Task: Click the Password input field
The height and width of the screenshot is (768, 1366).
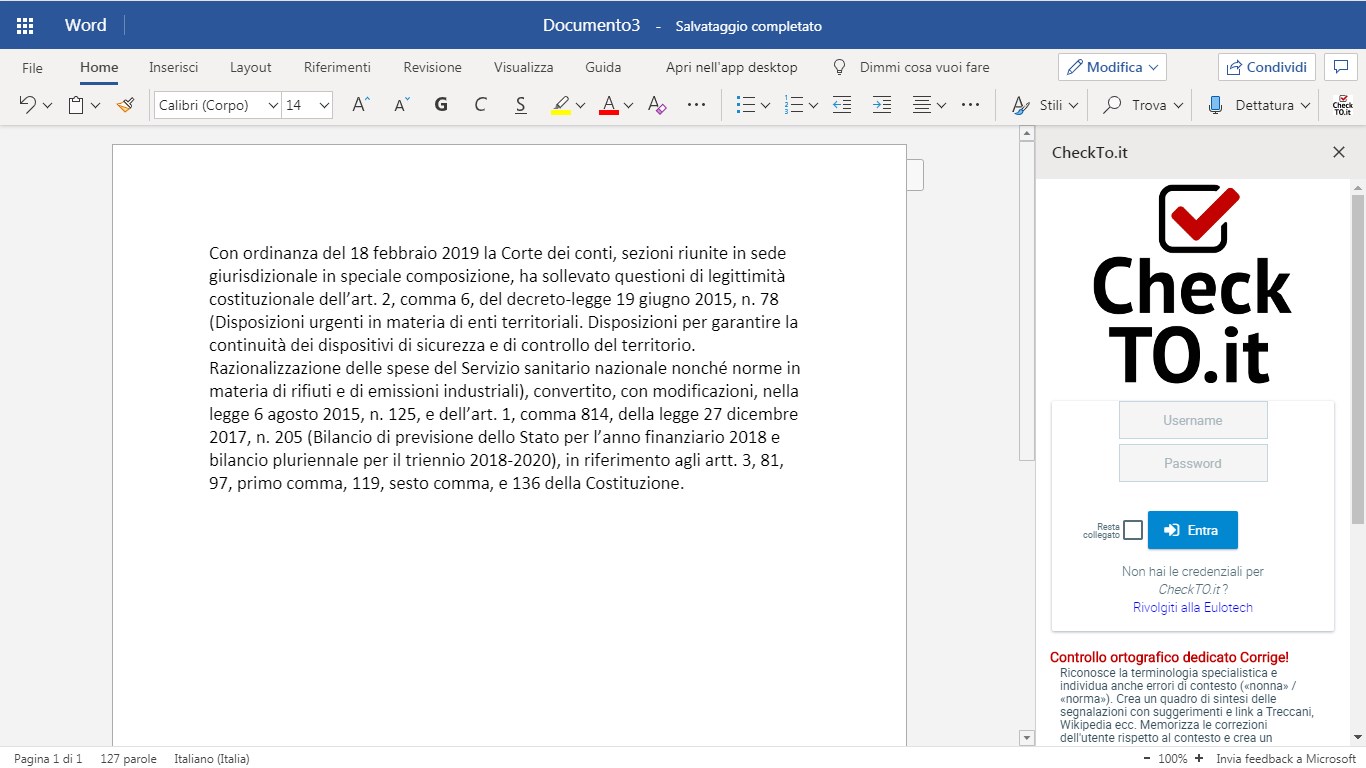Action: coord(1193,463)
